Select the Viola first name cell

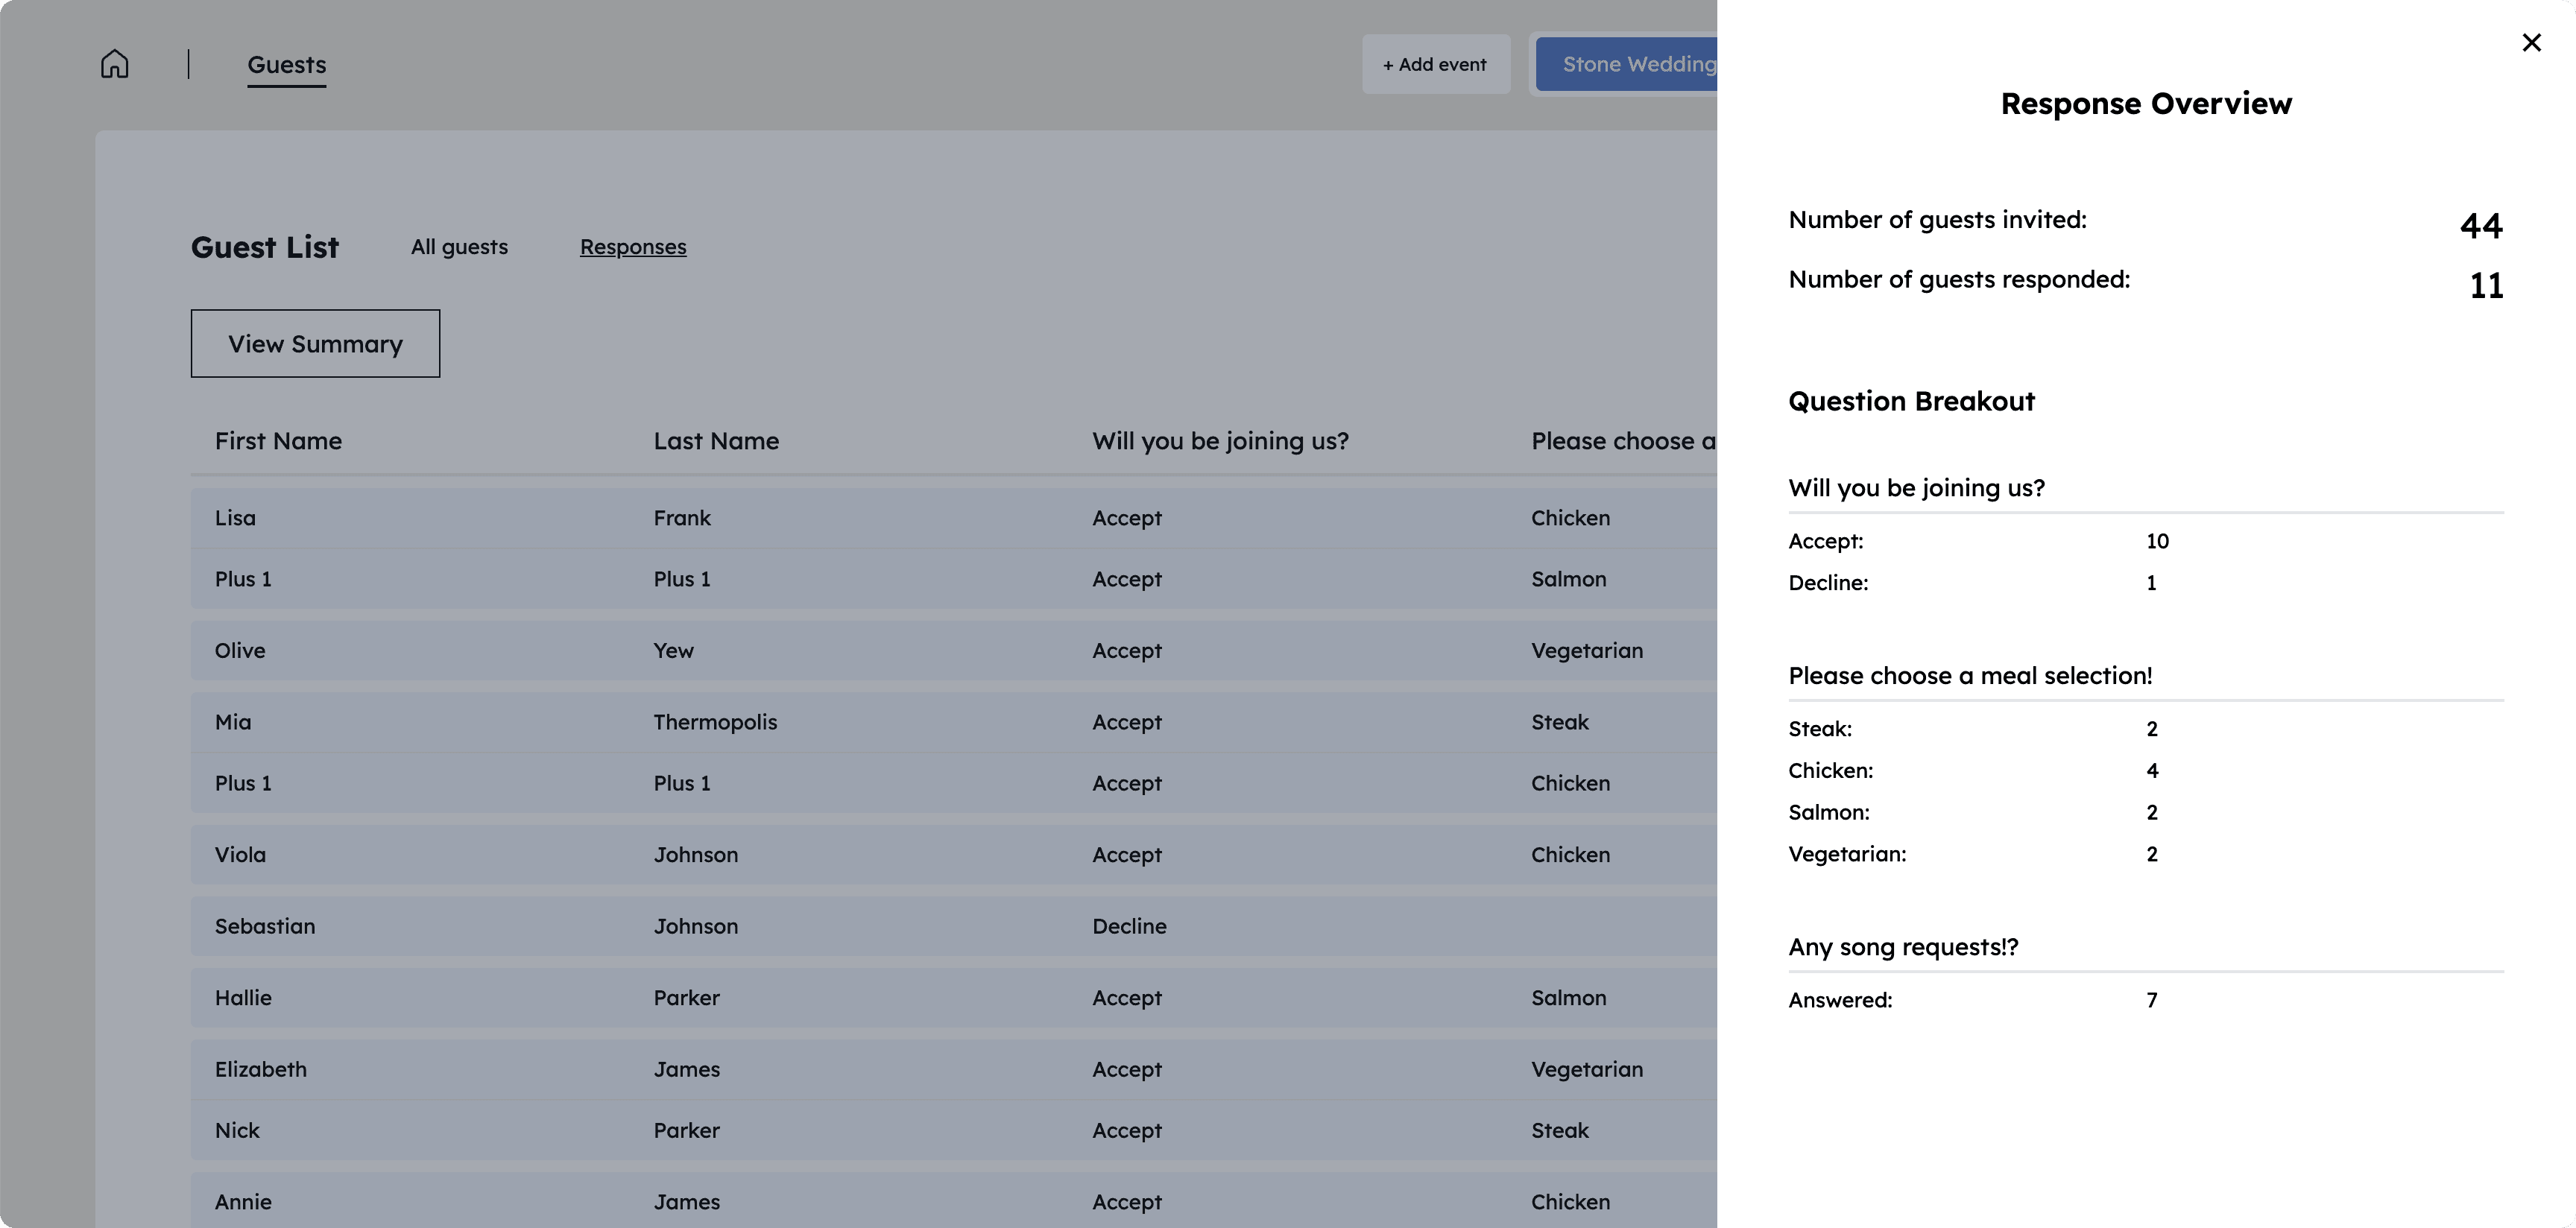(x=240, y=855)
